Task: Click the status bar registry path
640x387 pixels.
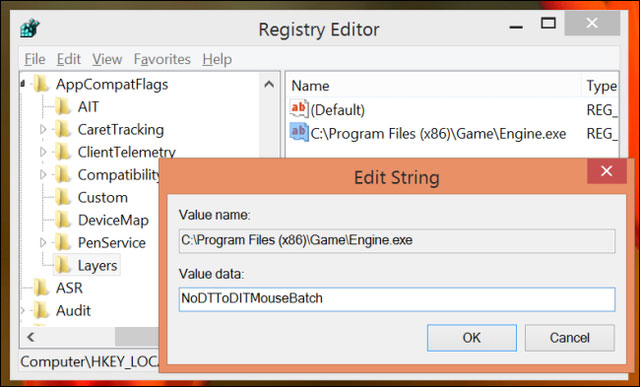Action: tap(89, 362)
